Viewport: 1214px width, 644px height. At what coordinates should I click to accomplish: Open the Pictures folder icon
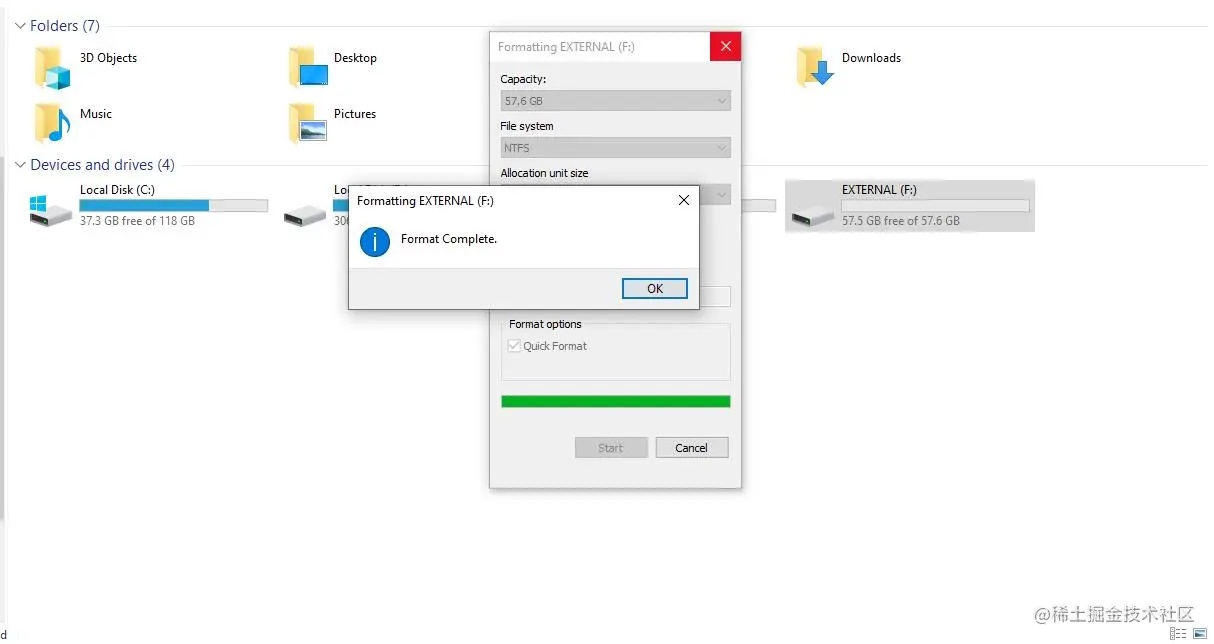click(x=308, y=123)
